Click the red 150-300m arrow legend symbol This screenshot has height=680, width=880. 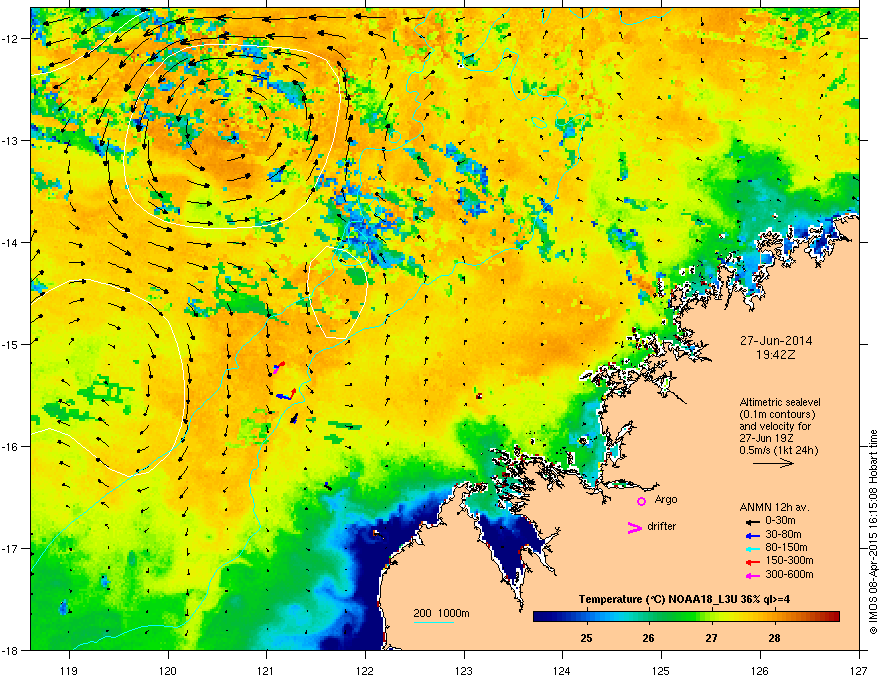[x=752, y=562]
